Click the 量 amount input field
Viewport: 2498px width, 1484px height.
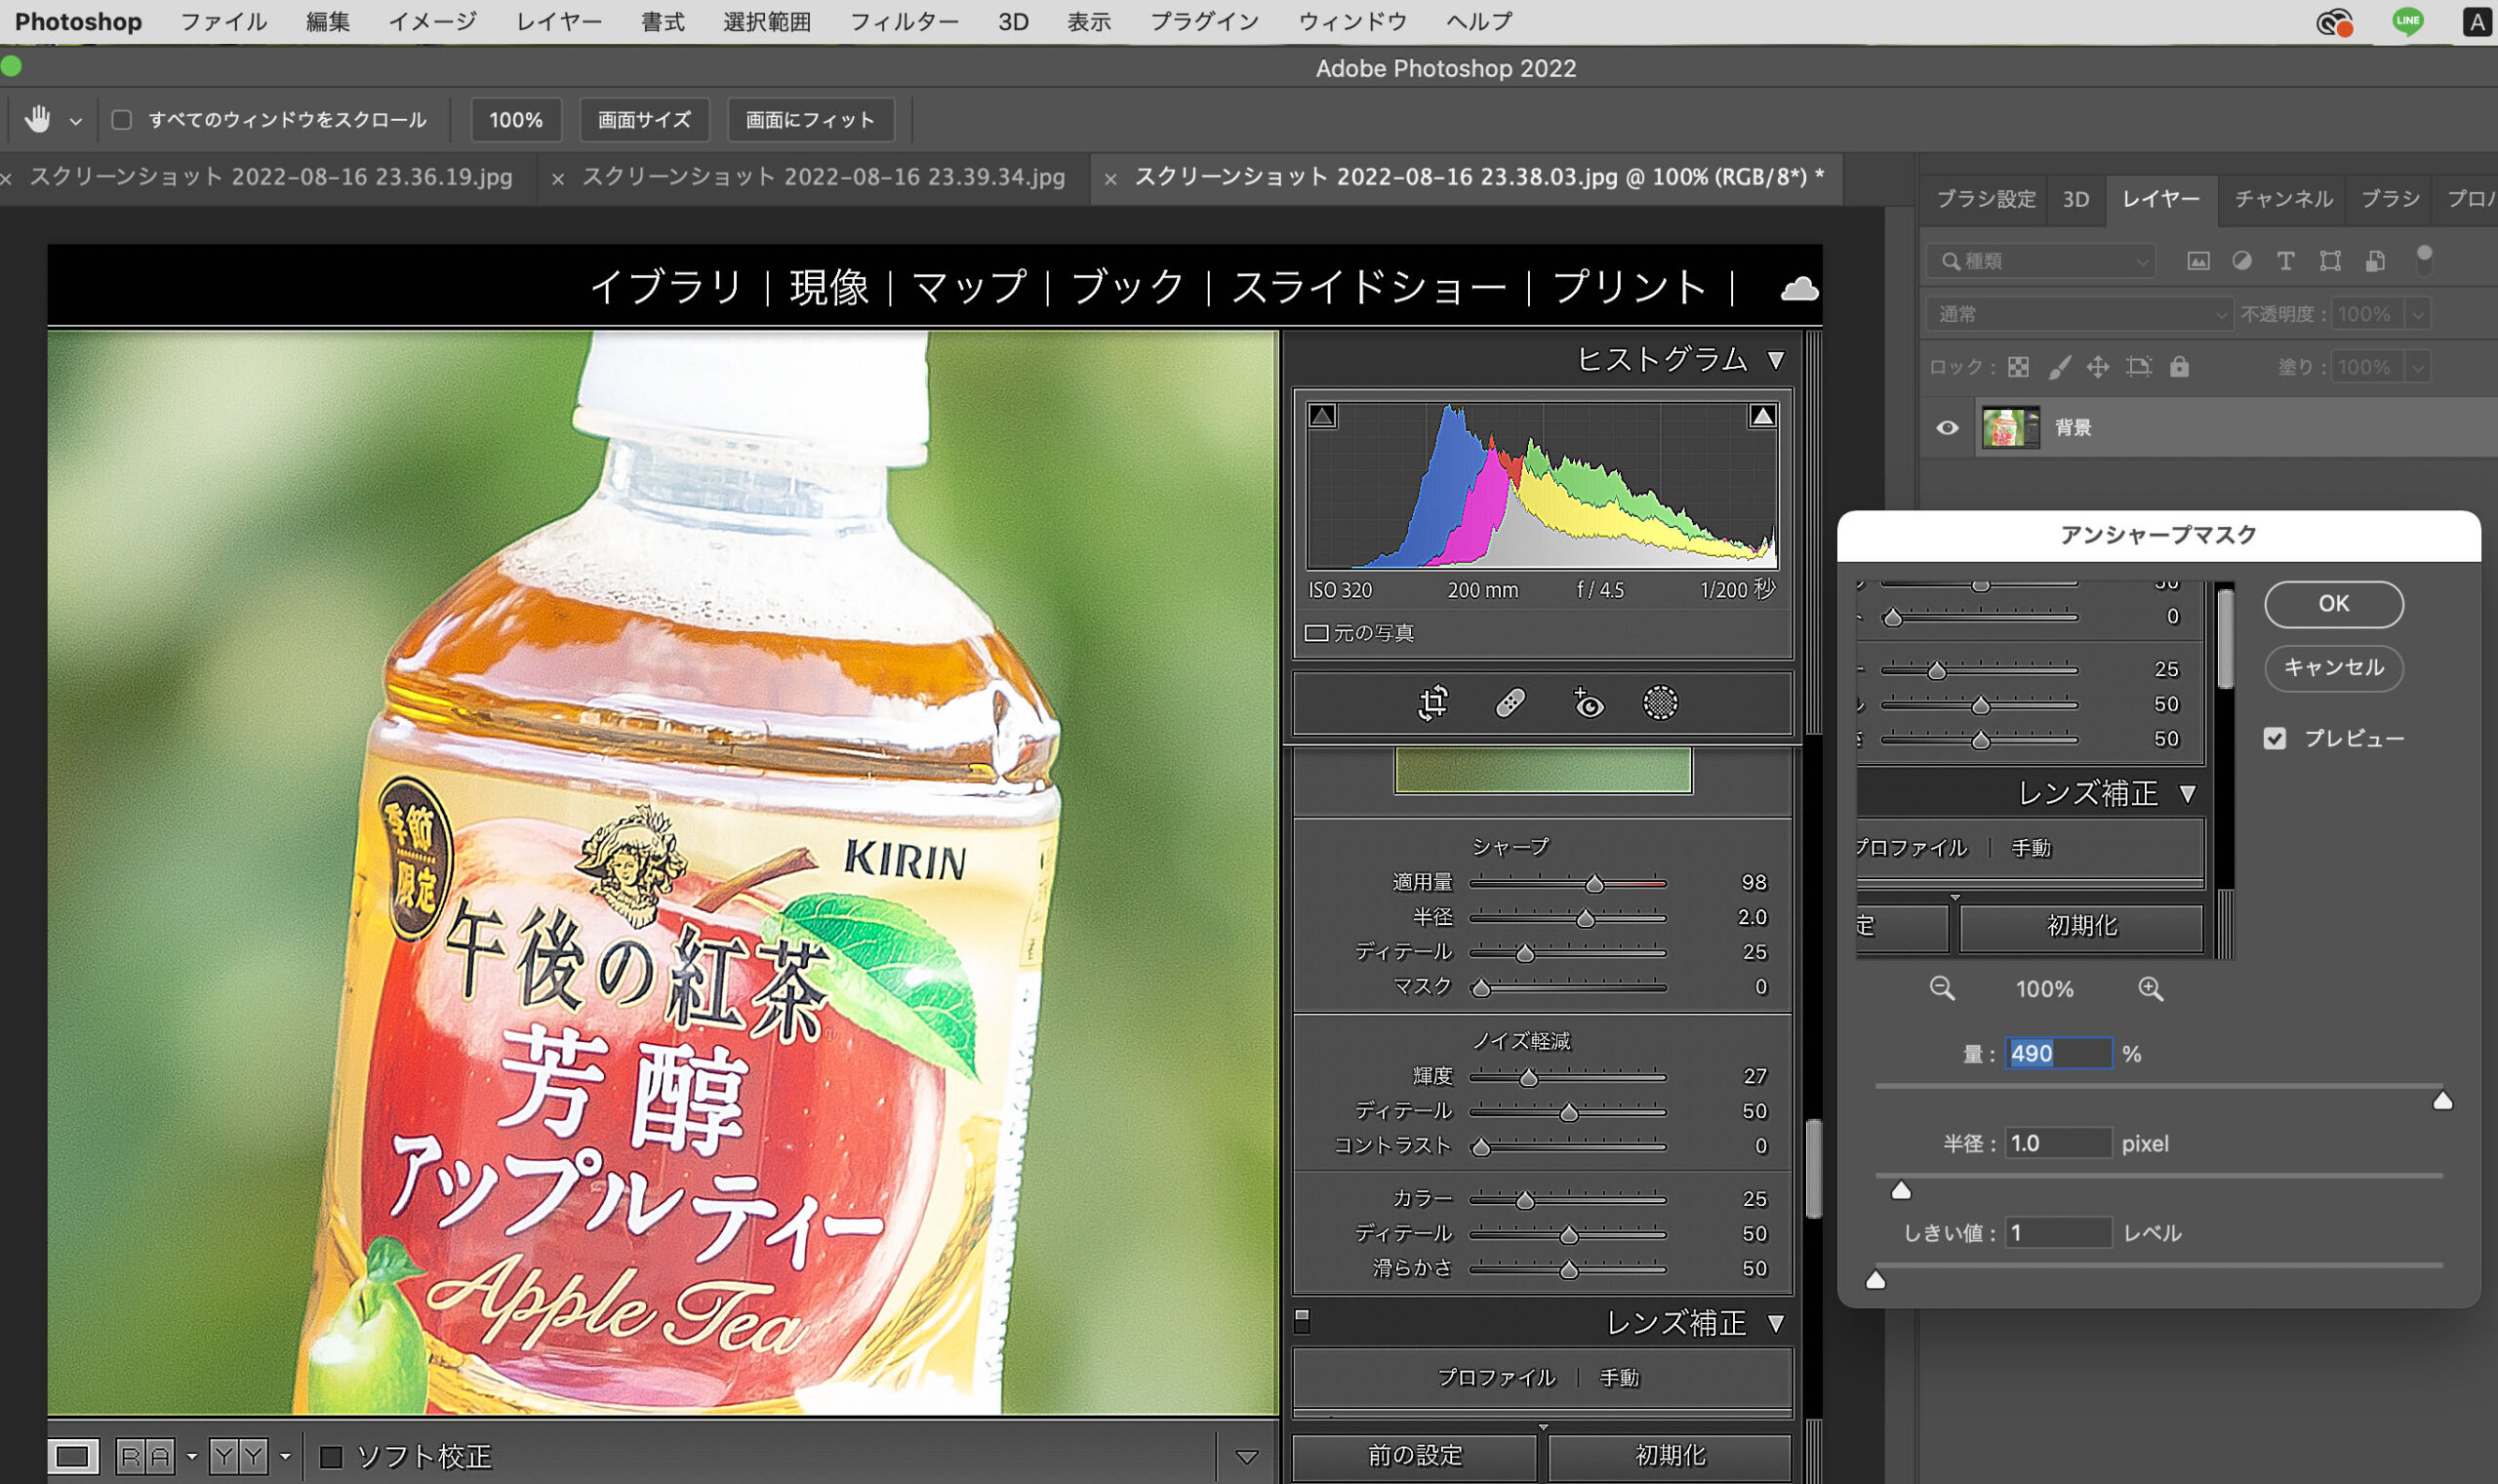tap(2058, 1053)
